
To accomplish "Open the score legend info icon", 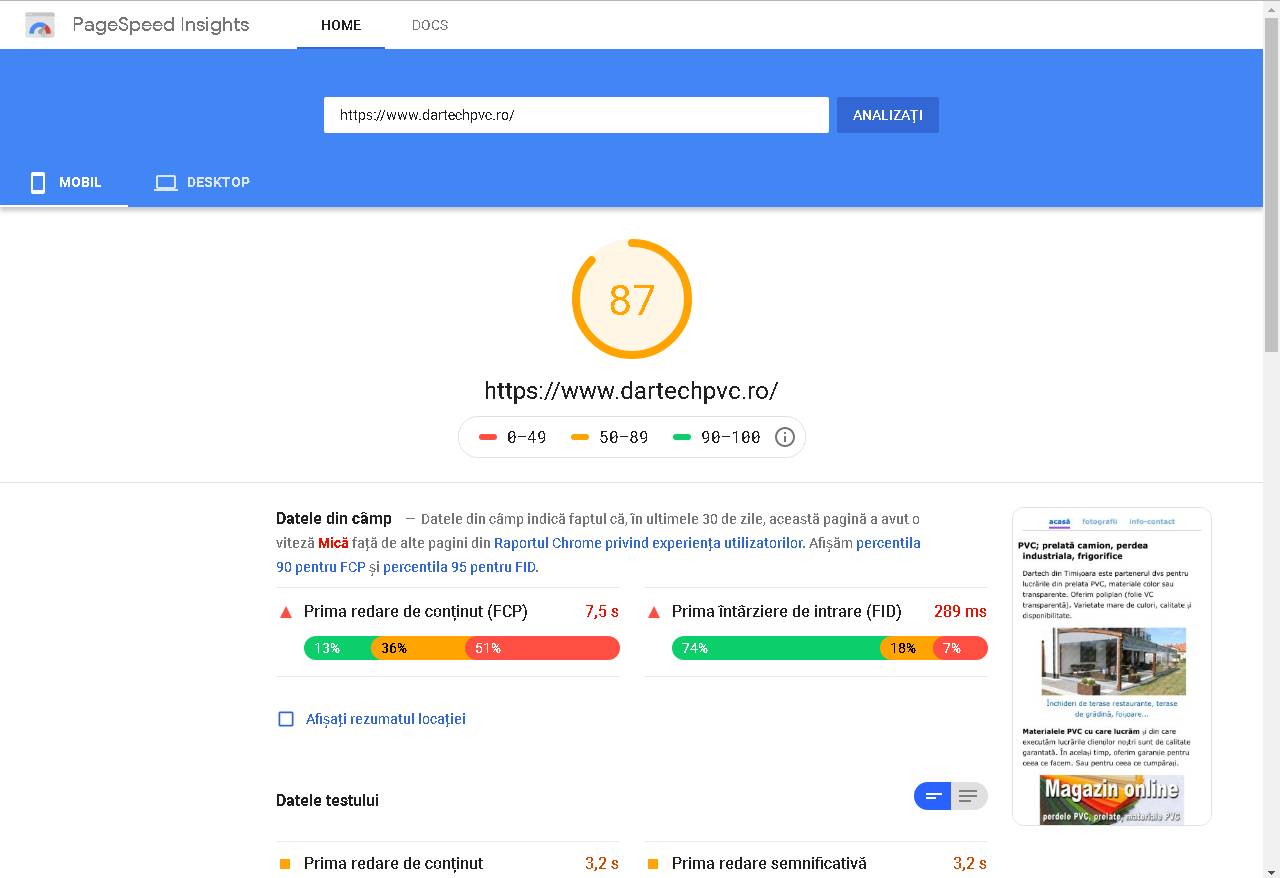I will (785, 437).
